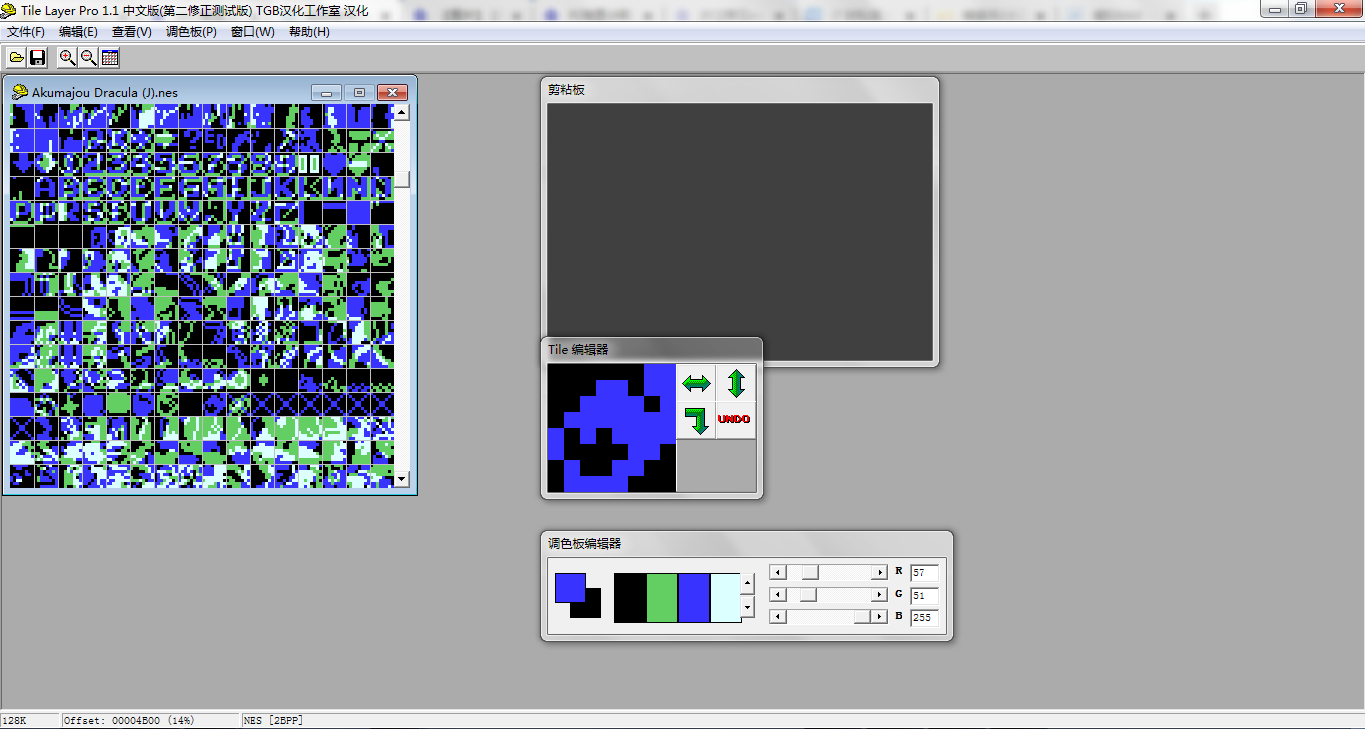This screenshot has height=729, width=1365.
Task: Open the 窗口(W) menu
Action: point(252,32)
